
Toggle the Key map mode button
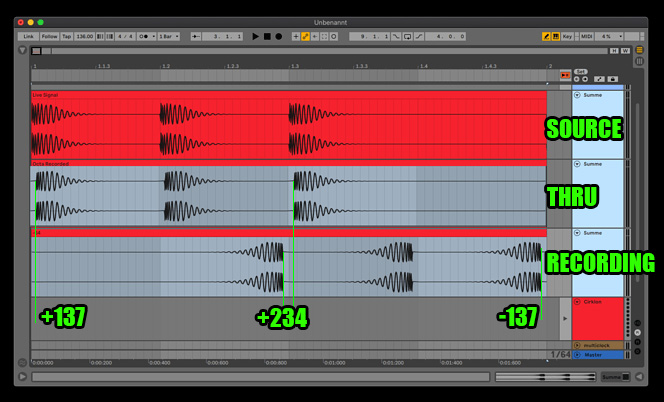point(568,36)
